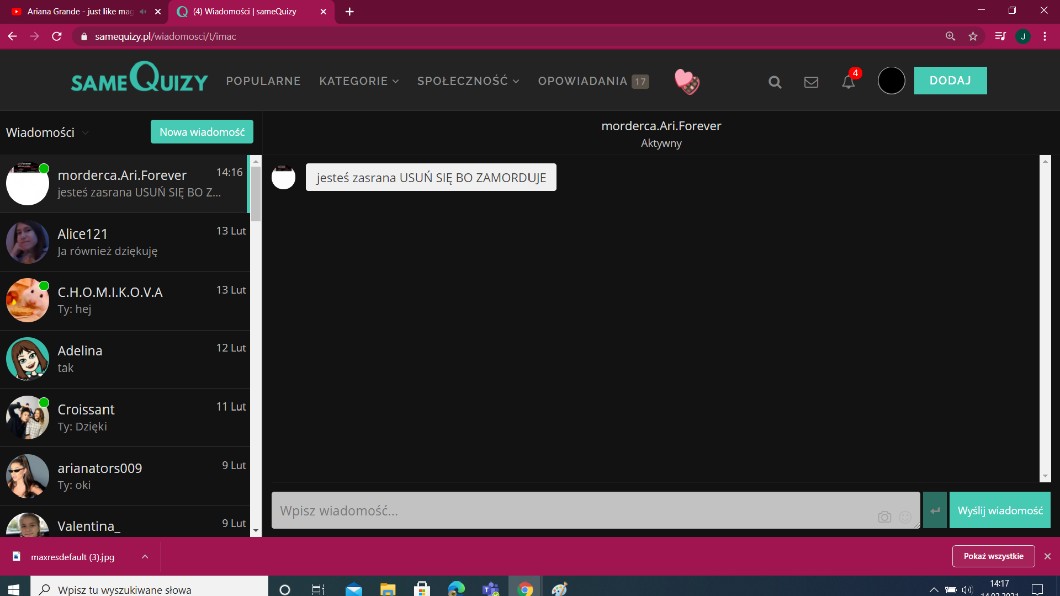Click the Nowa wiadomość button
The width and height of the screenshot is (1060, 596).
pyautogui.click(x=202, y=132)
